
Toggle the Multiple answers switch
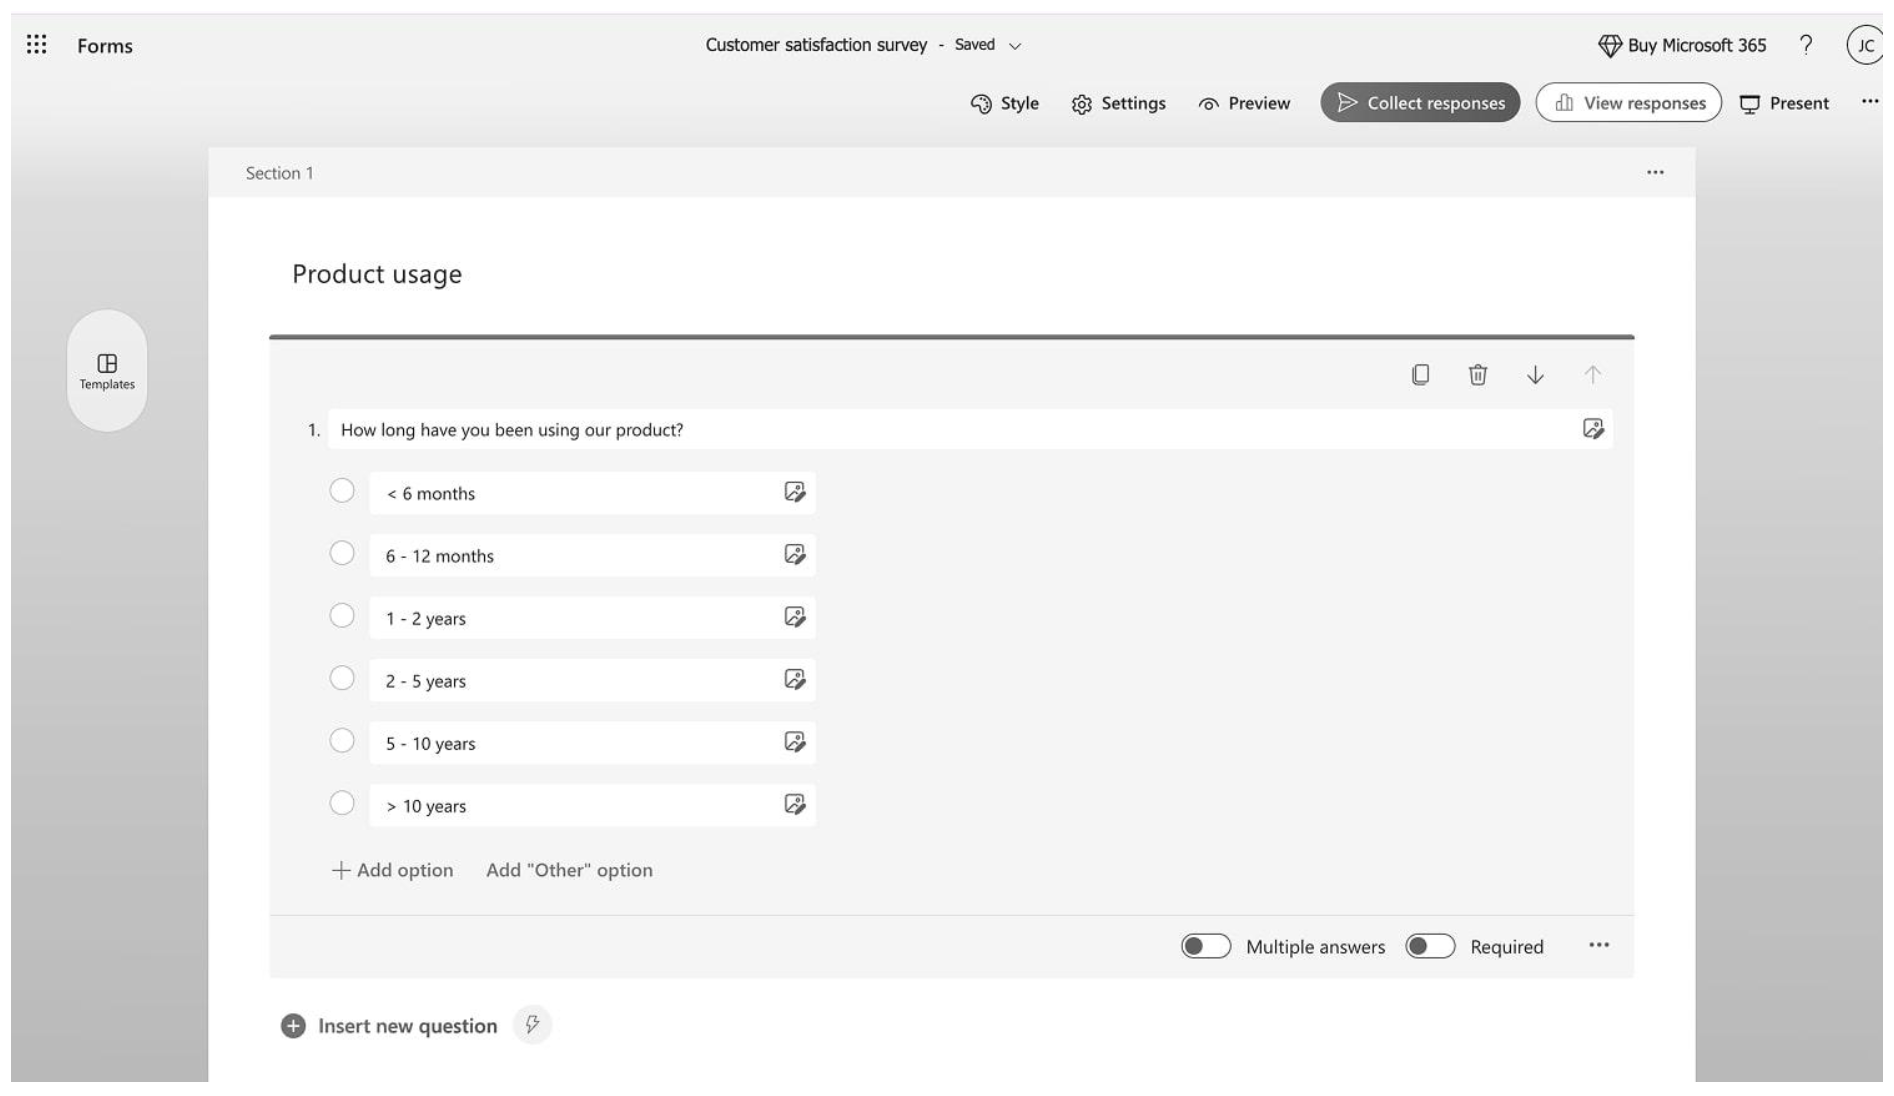1206,946
